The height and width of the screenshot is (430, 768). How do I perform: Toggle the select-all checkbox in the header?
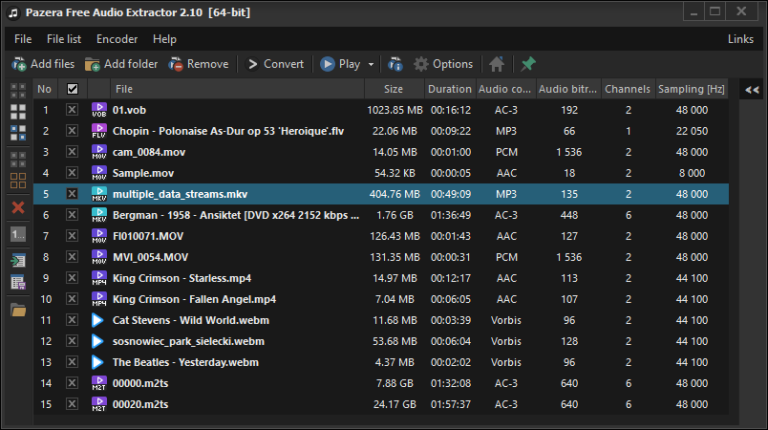(71, 89)
